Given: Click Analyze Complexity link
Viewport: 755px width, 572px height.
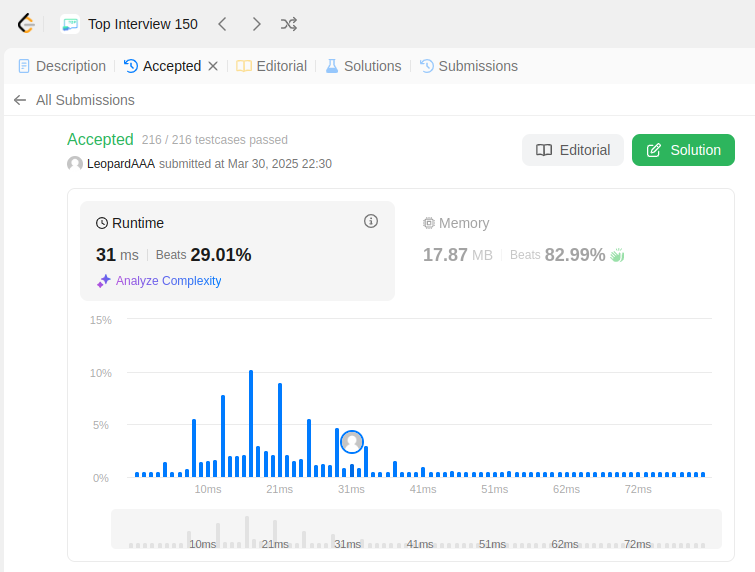Looking at the screenshot, I should coord(169,281).
